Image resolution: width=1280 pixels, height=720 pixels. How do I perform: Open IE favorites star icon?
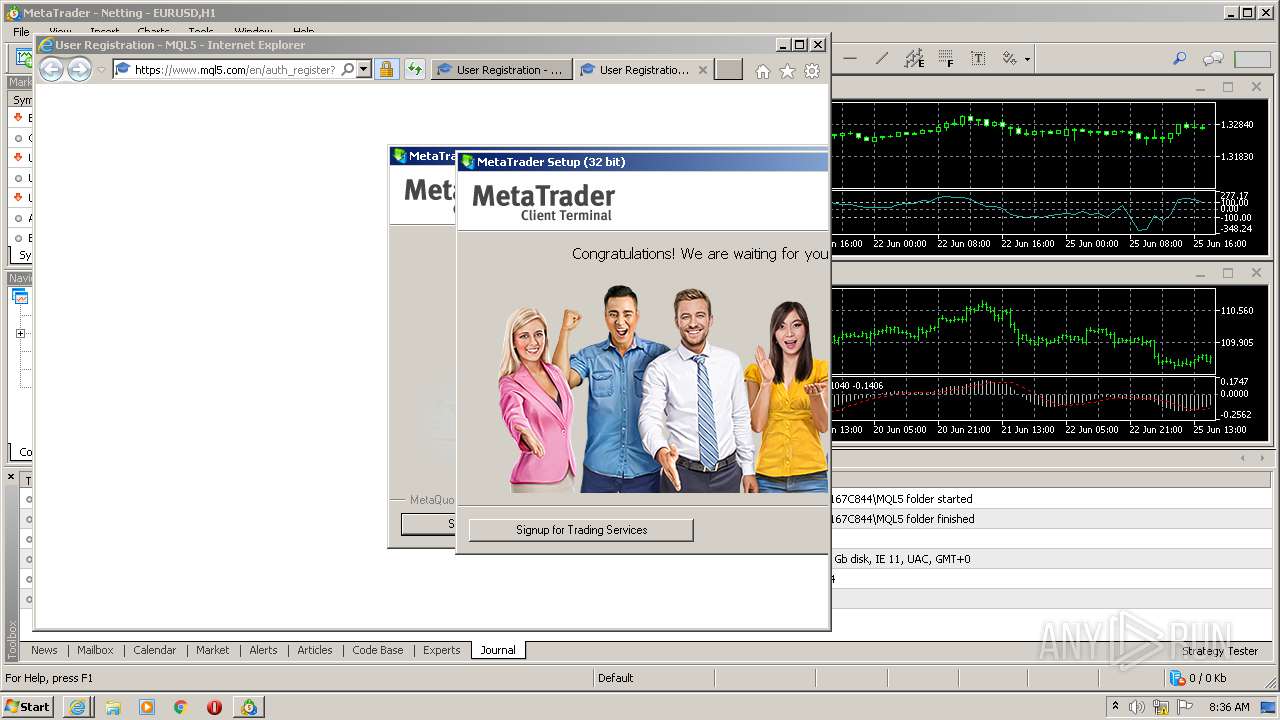click(x=787, y=71)
